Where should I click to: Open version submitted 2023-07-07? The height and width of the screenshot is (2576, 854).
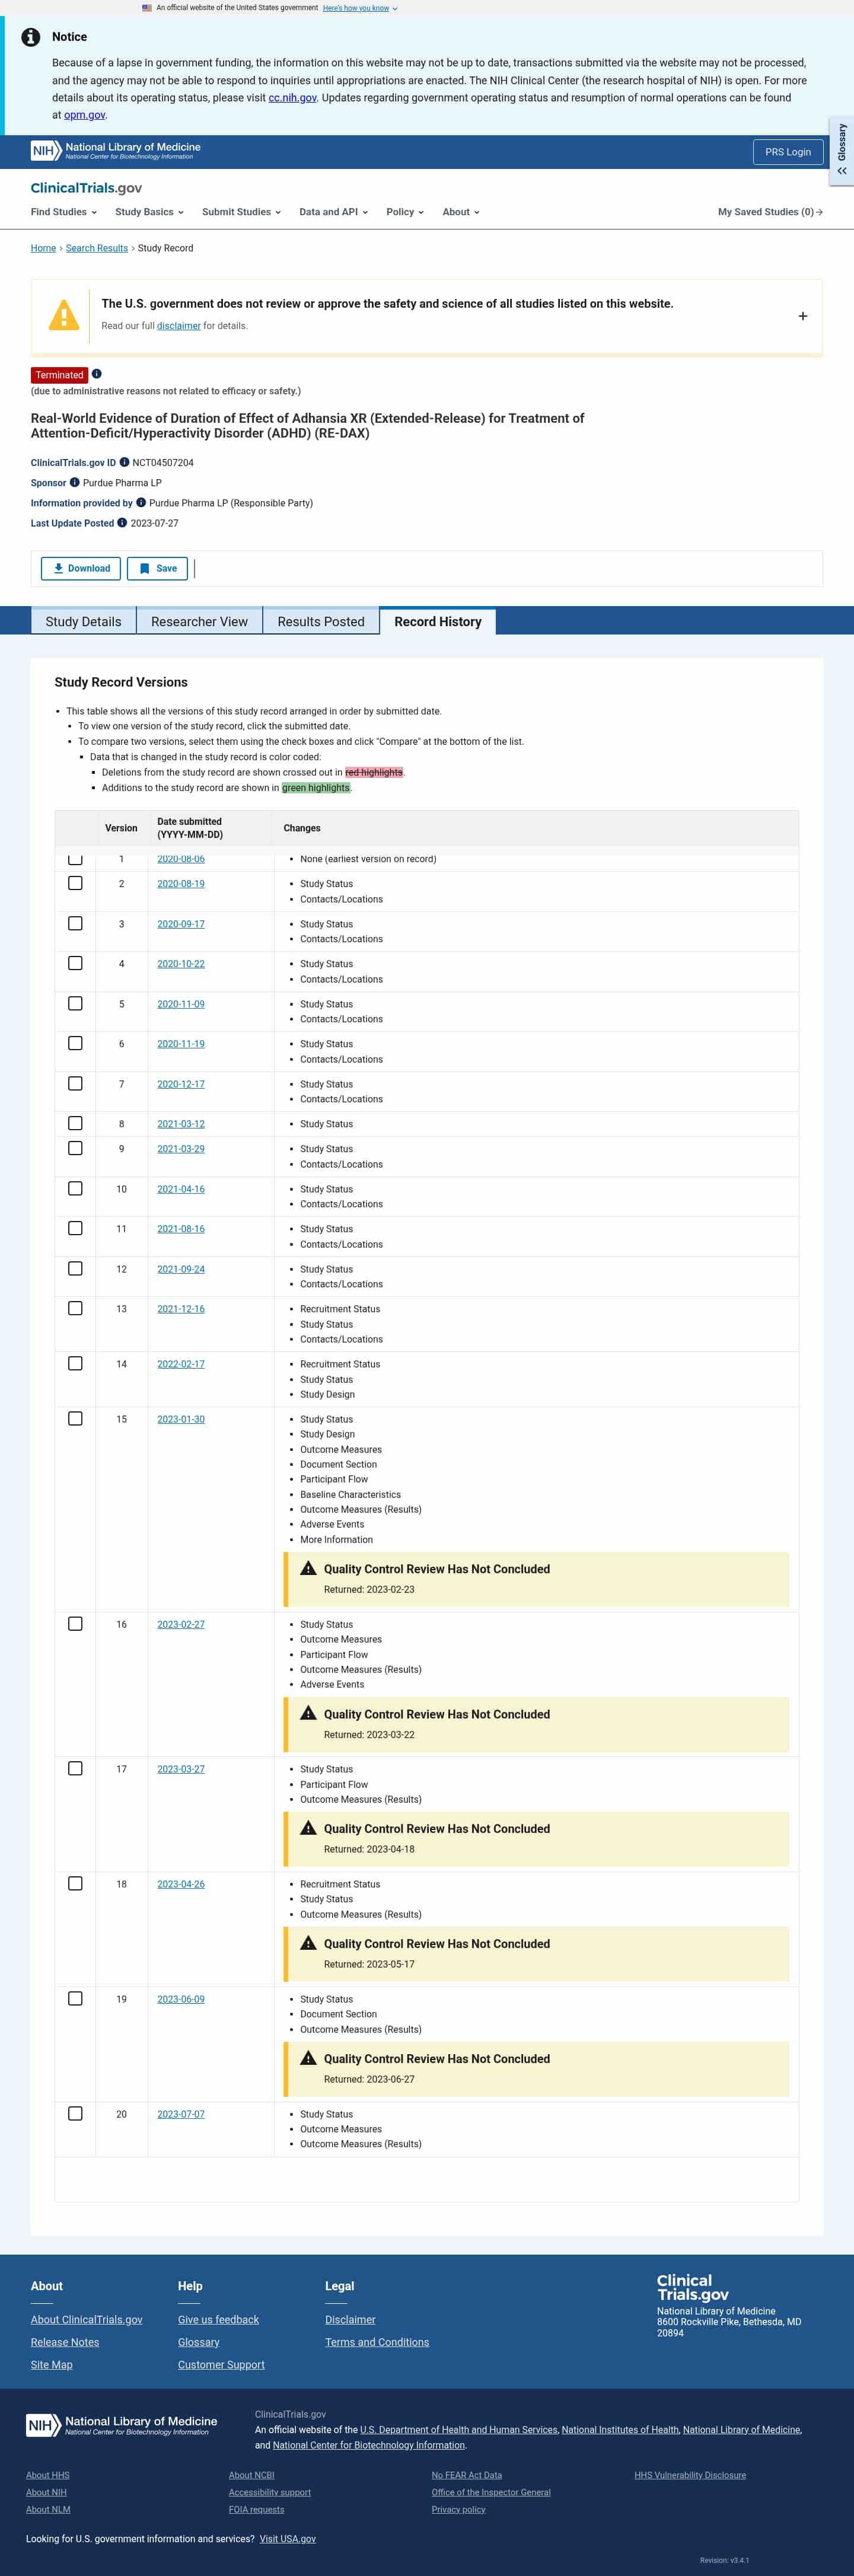181,2114
